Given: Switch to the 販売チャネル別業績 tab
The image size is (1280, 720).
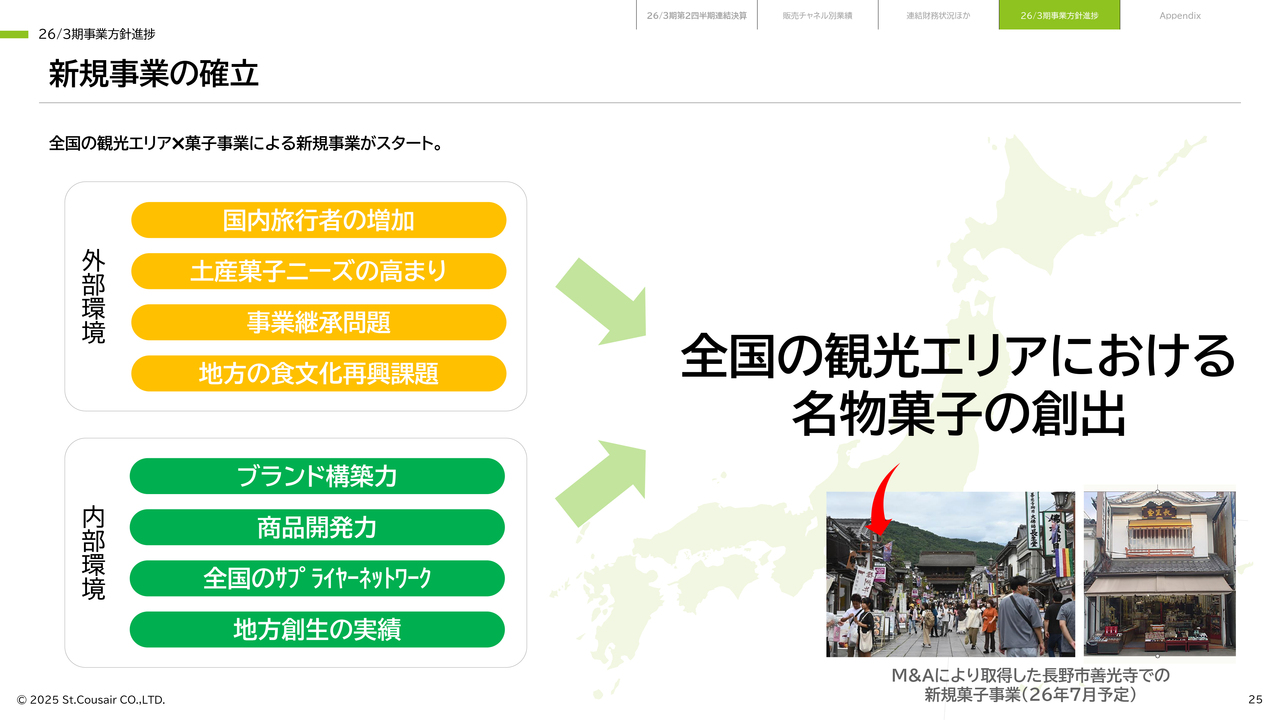Looking at the screenshot, I should pos(817,16).
